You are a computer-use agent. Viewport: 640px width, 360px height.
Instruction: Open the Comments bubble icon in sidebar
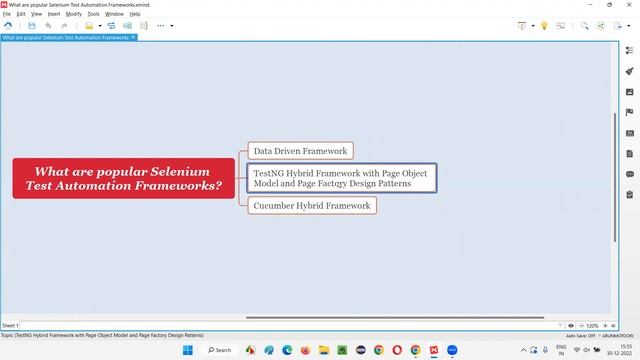[x=629, y=174]
